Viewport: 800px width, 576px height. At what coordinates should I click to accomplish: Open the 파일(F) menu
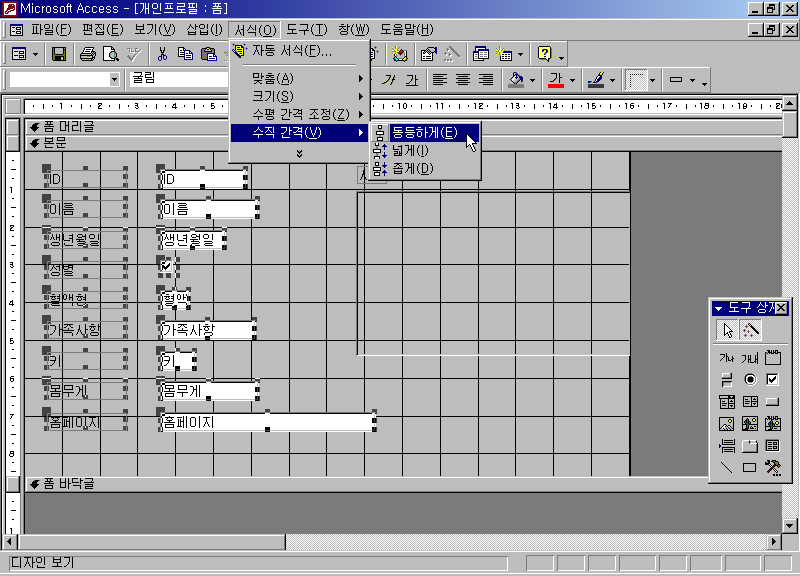tap(51, 30)
